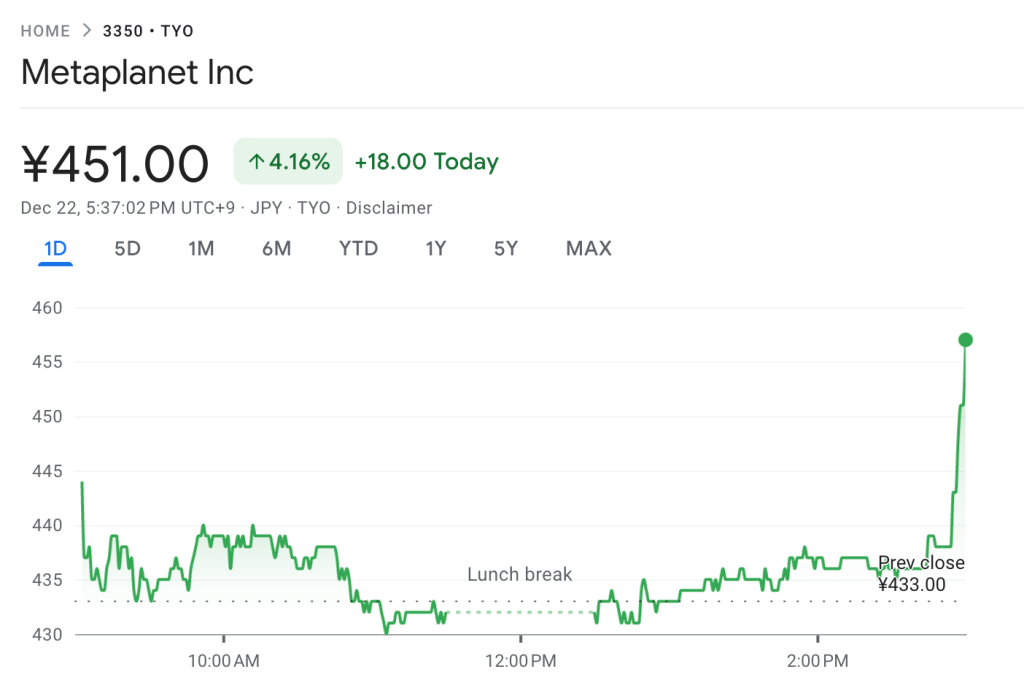This screenshot has width=1024, height=696.
Task: Click the Lunch break label on chart
Action: click(x=519, y=575)
